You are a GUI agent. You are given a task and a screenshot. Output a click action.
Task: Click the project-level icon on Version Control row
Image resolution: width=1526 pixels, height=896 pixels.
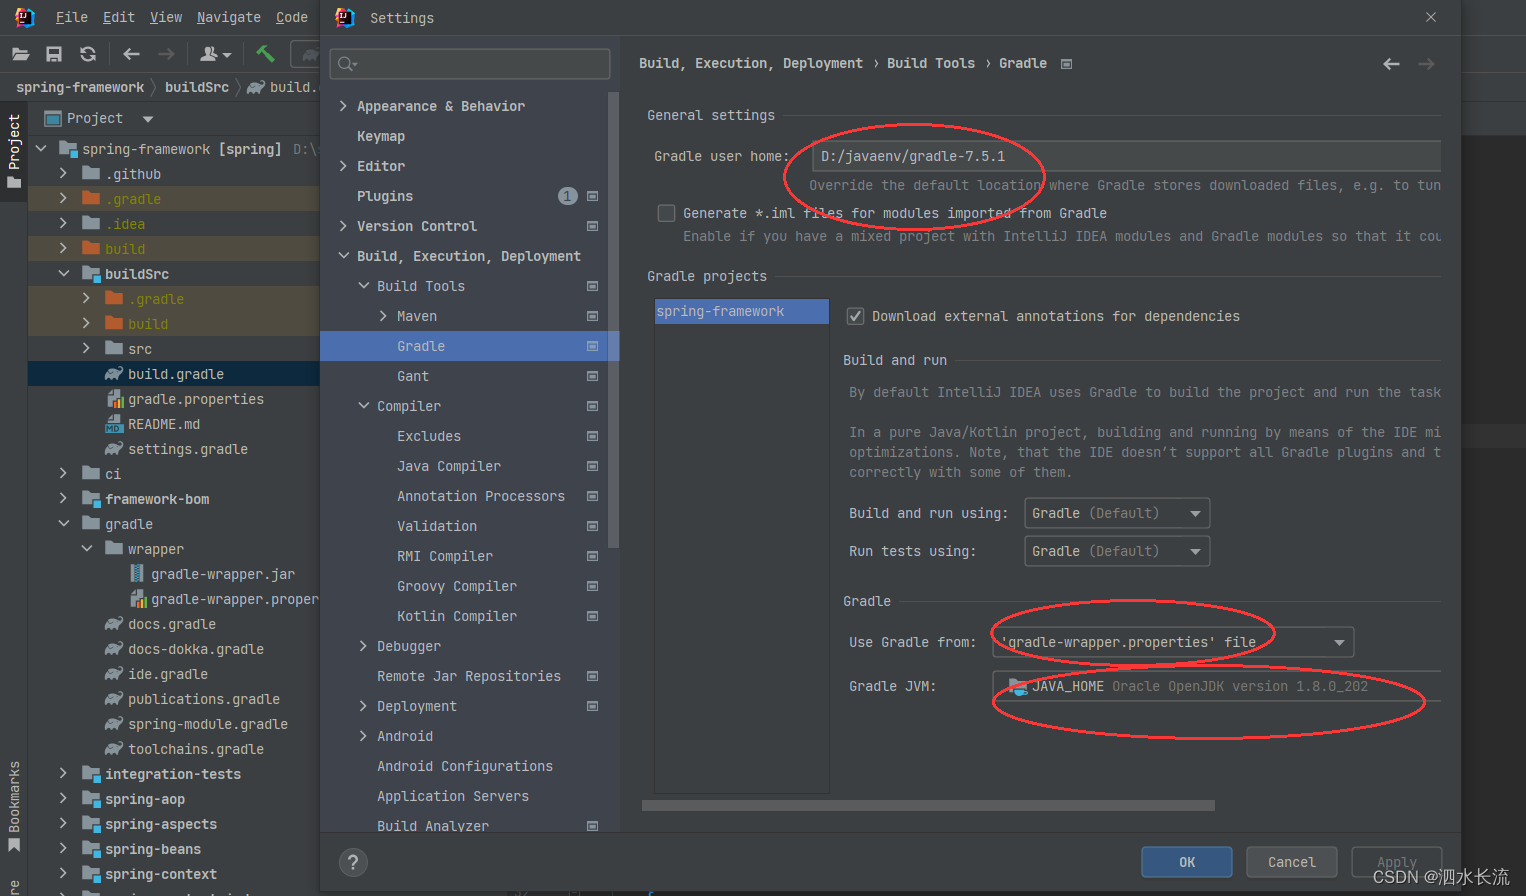pyautogui.click(x=592, y=226)
